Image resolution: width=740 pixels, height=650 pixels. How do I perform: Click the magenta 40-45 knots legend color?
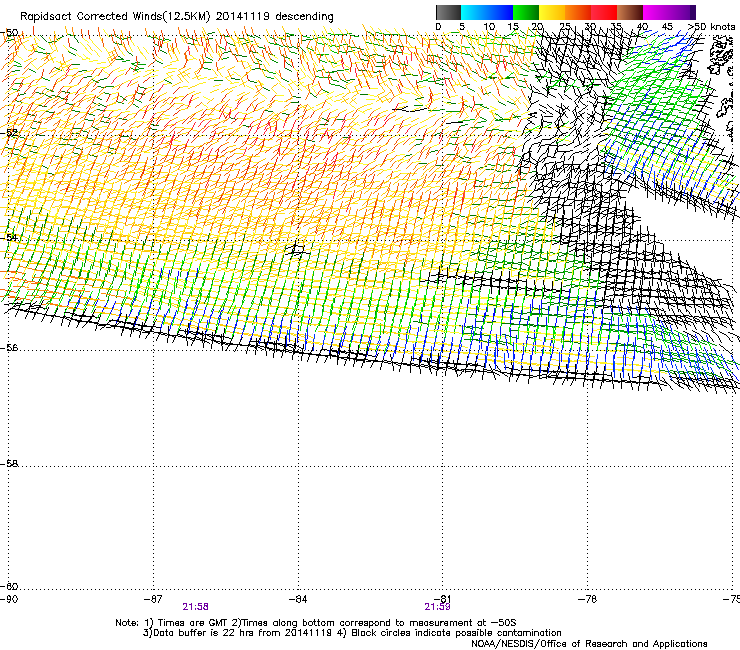point(656,12)
